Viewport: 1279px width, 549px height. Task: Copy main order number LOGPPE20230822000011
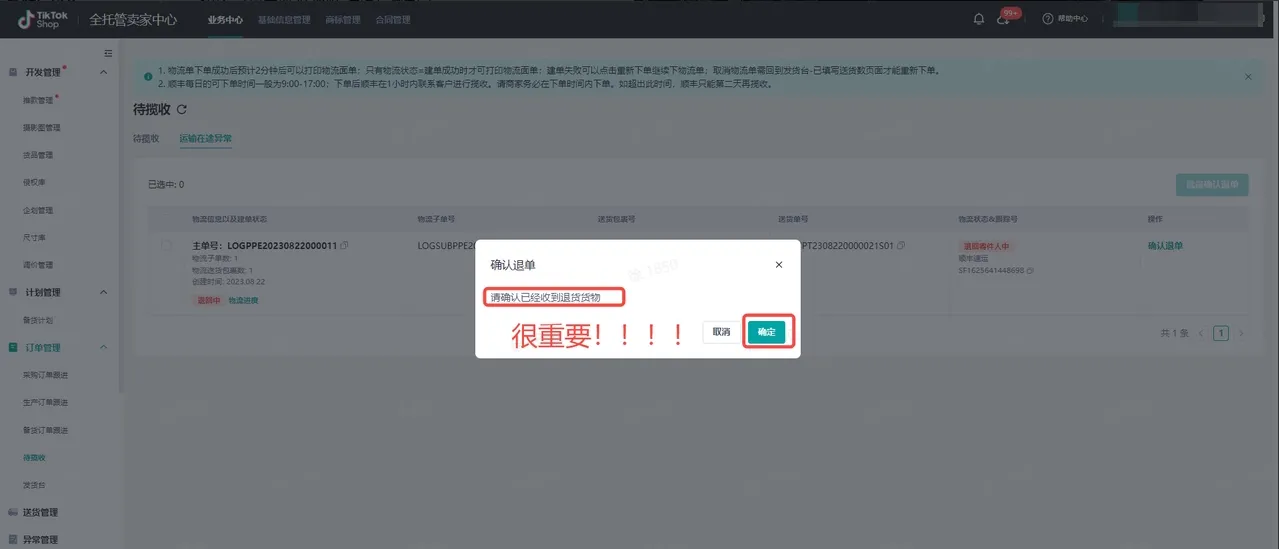[344, 245]
